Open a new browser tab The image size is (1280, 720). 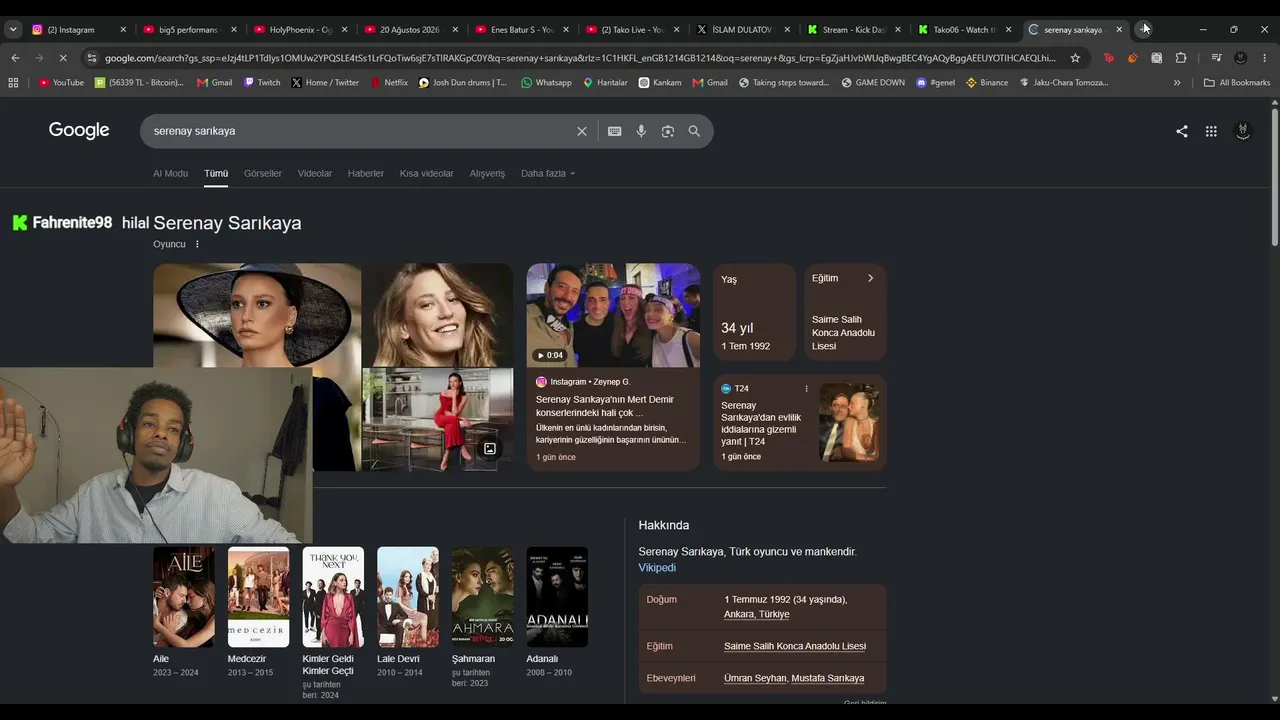tap(1143, 29)
